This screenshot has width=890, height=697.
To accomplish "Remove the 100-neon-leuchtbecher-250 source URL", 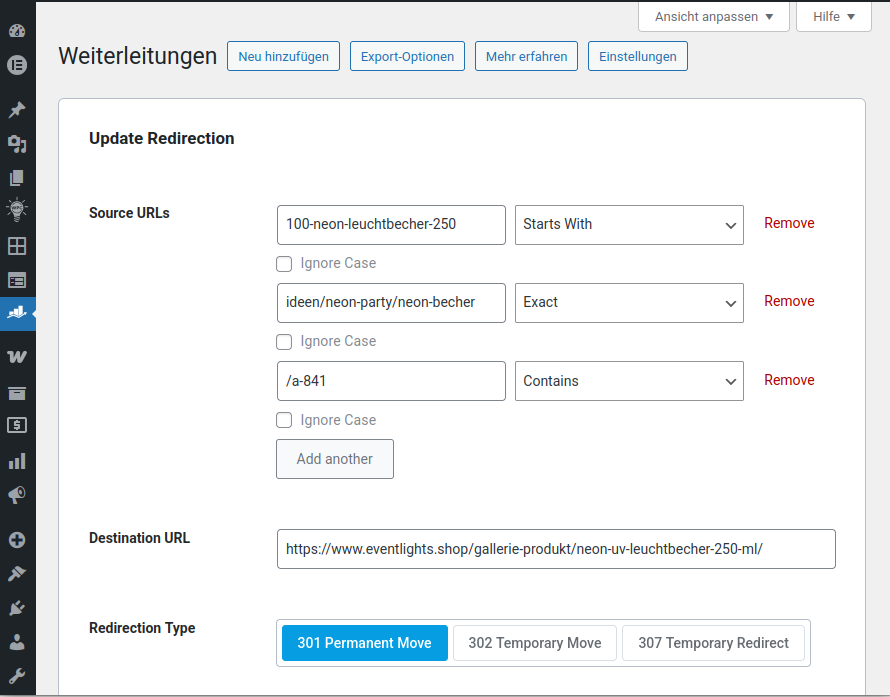I will (x=789, y=223).
